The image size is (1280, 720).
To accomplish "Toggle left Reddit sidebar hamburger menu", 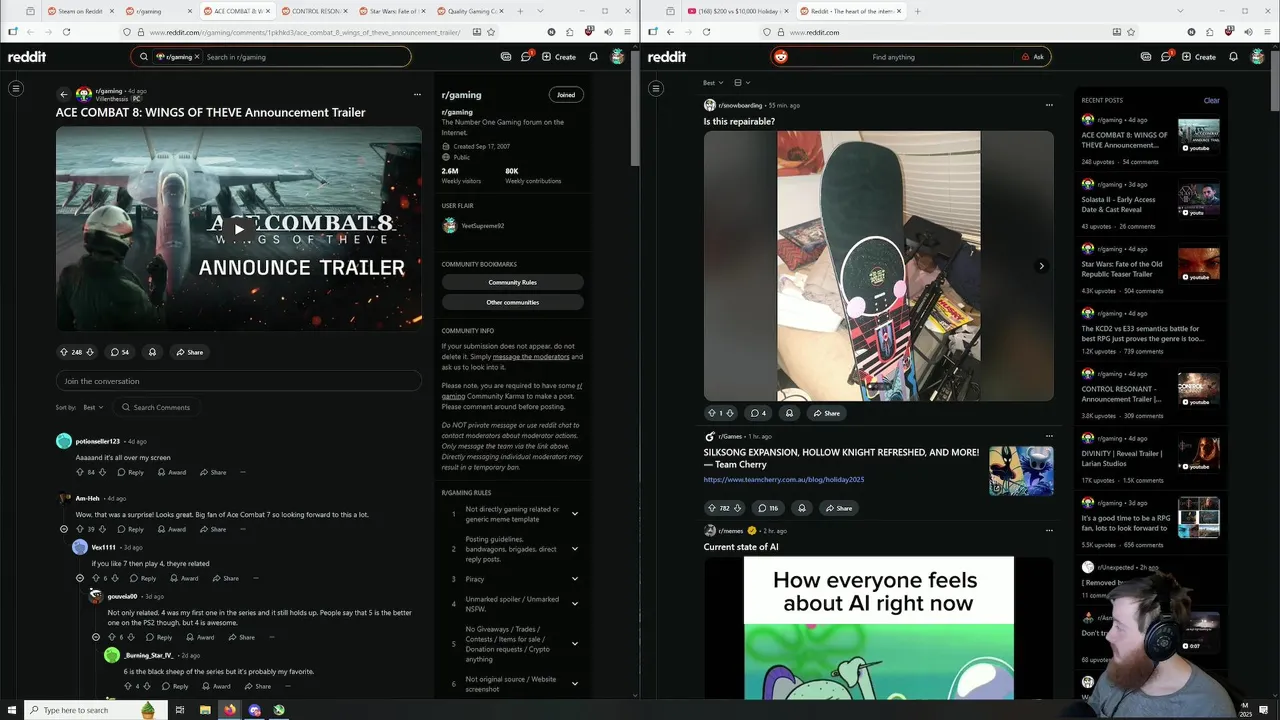I will 16,88.
